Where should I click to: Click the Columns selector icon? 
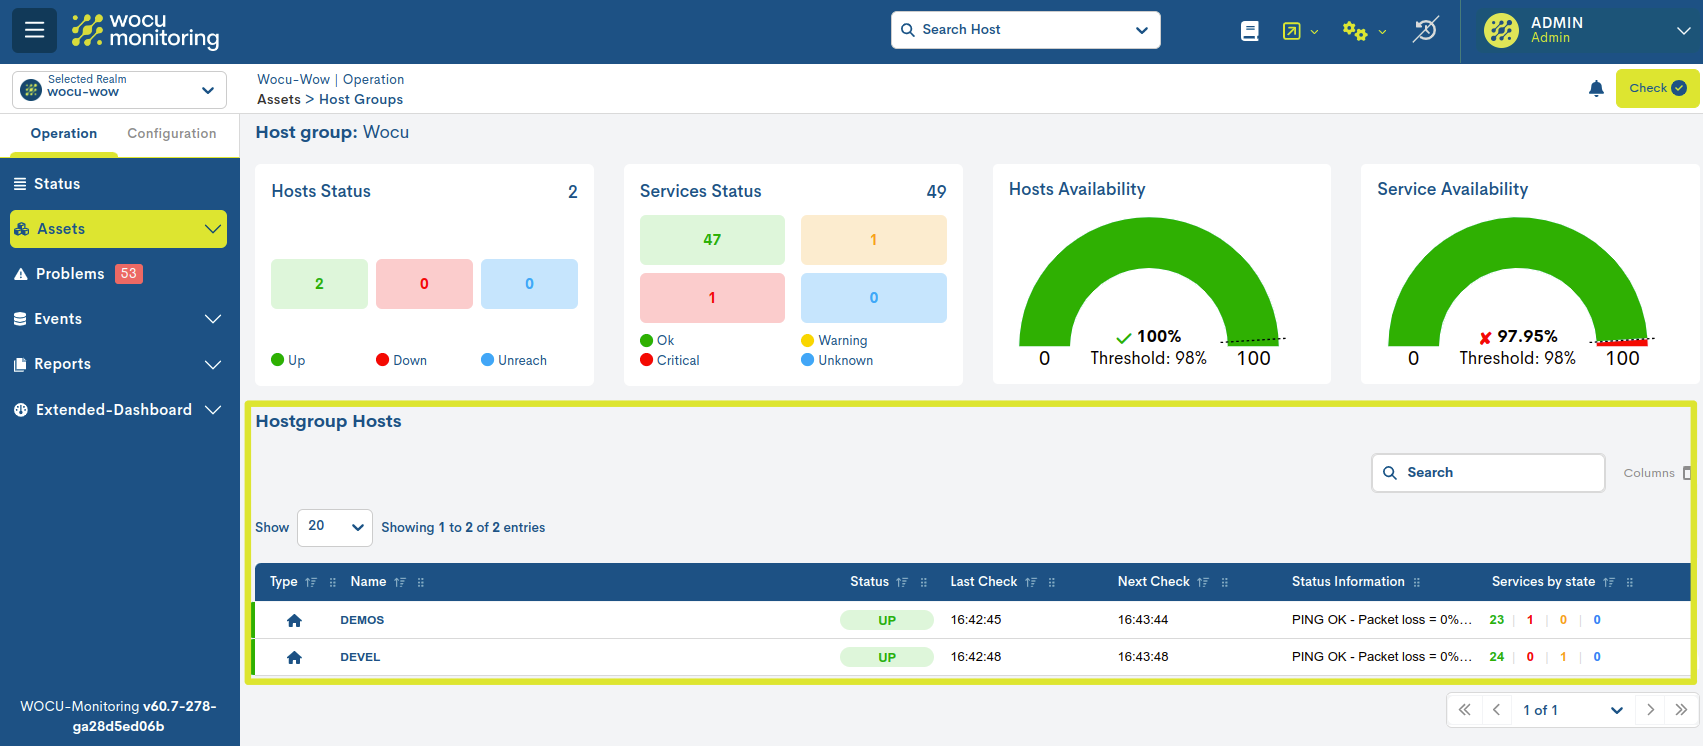point(1686,473)
